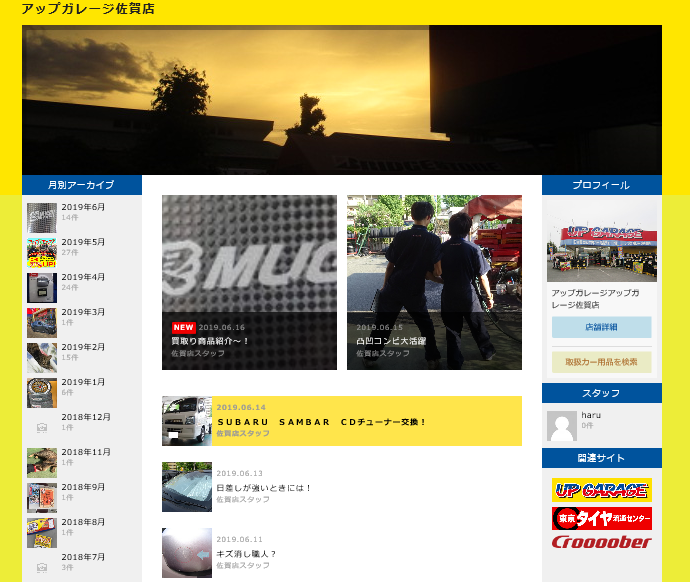690x582 pixels.
Task: Open the 2019年6月 archive link
Action: click(x=83, y=207)
